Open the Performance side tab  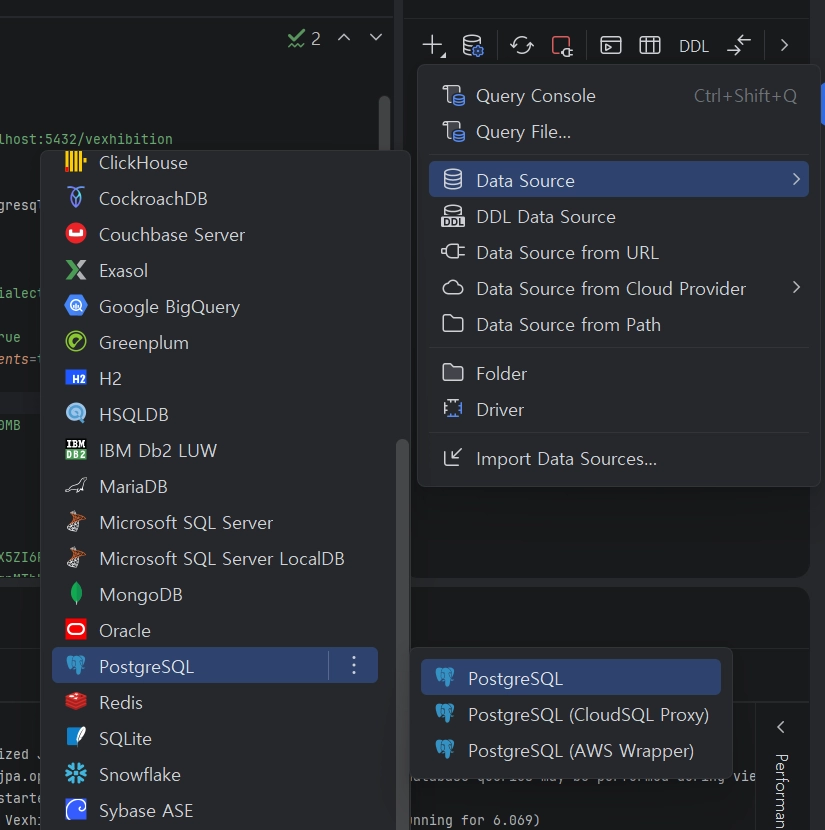point(782,790)
